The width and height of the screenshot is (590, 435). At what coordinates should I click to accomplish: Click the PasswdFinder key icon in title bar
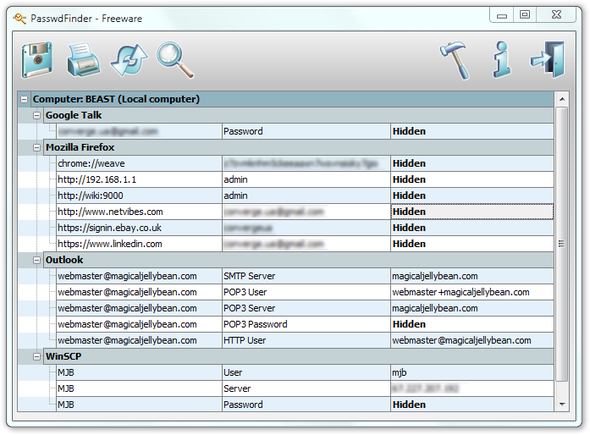coord(20,18)
